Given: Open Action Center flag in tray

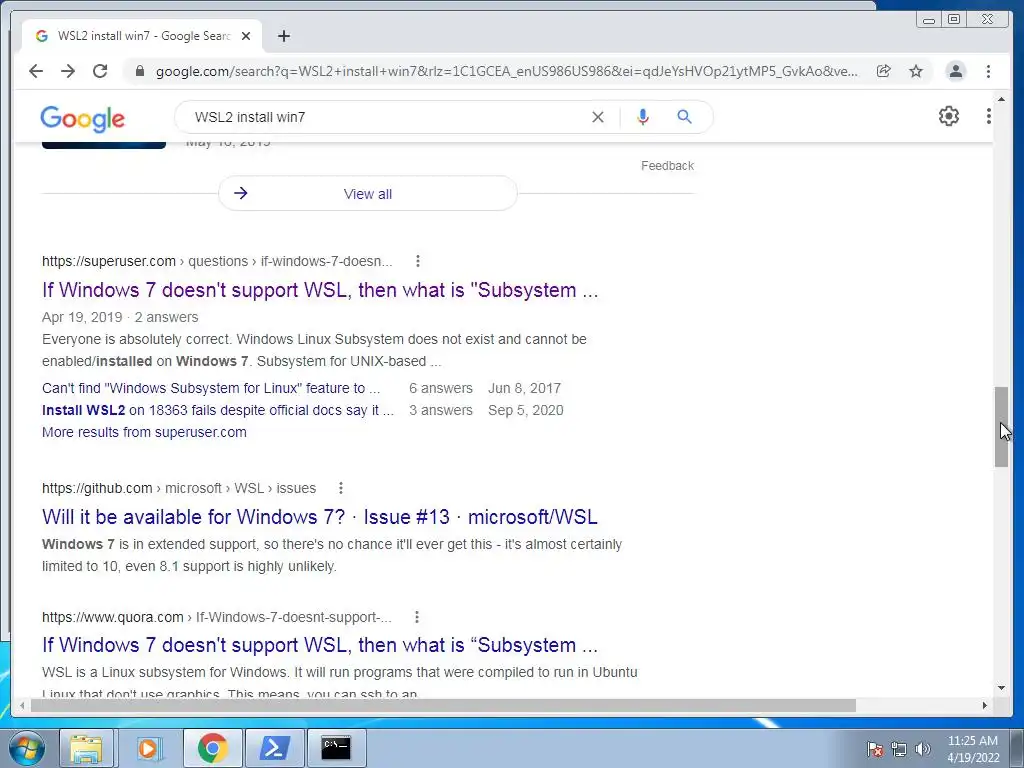Looking at the screenshot, I should click(x=874, y=750).
